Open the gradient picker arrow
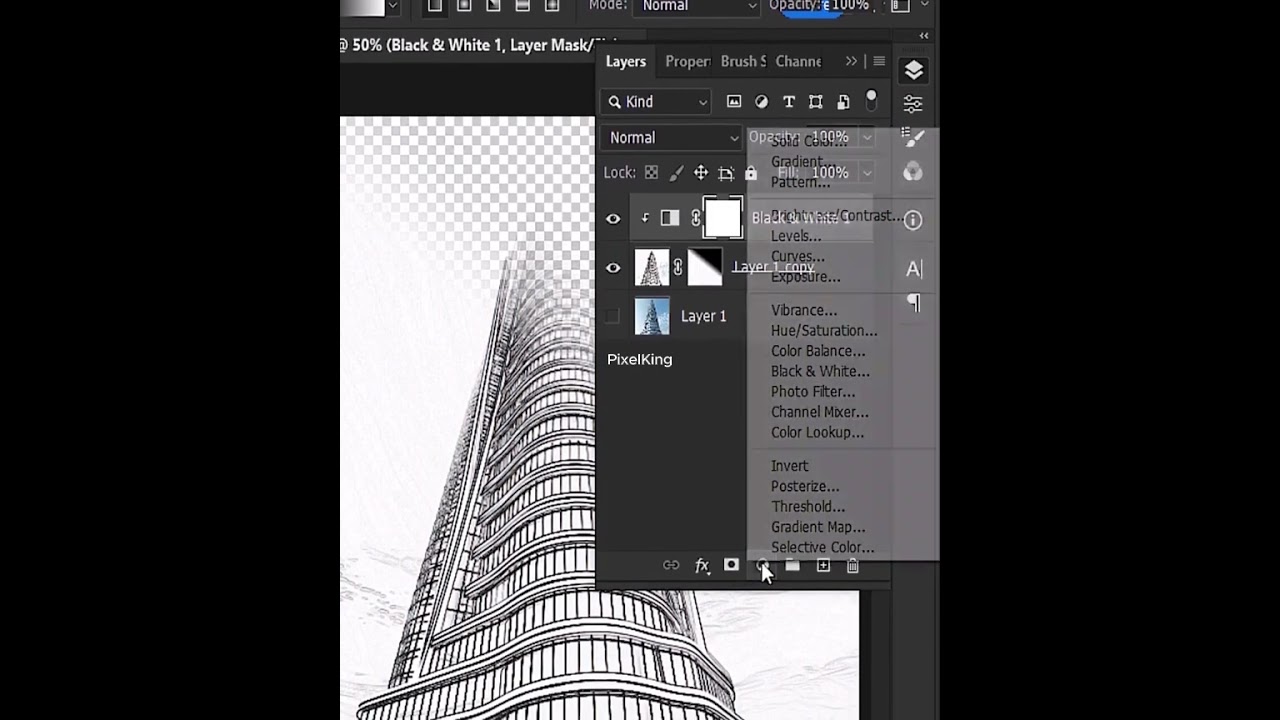Image resolution: width=1280 pixels, height=720 pixels. 393,6
